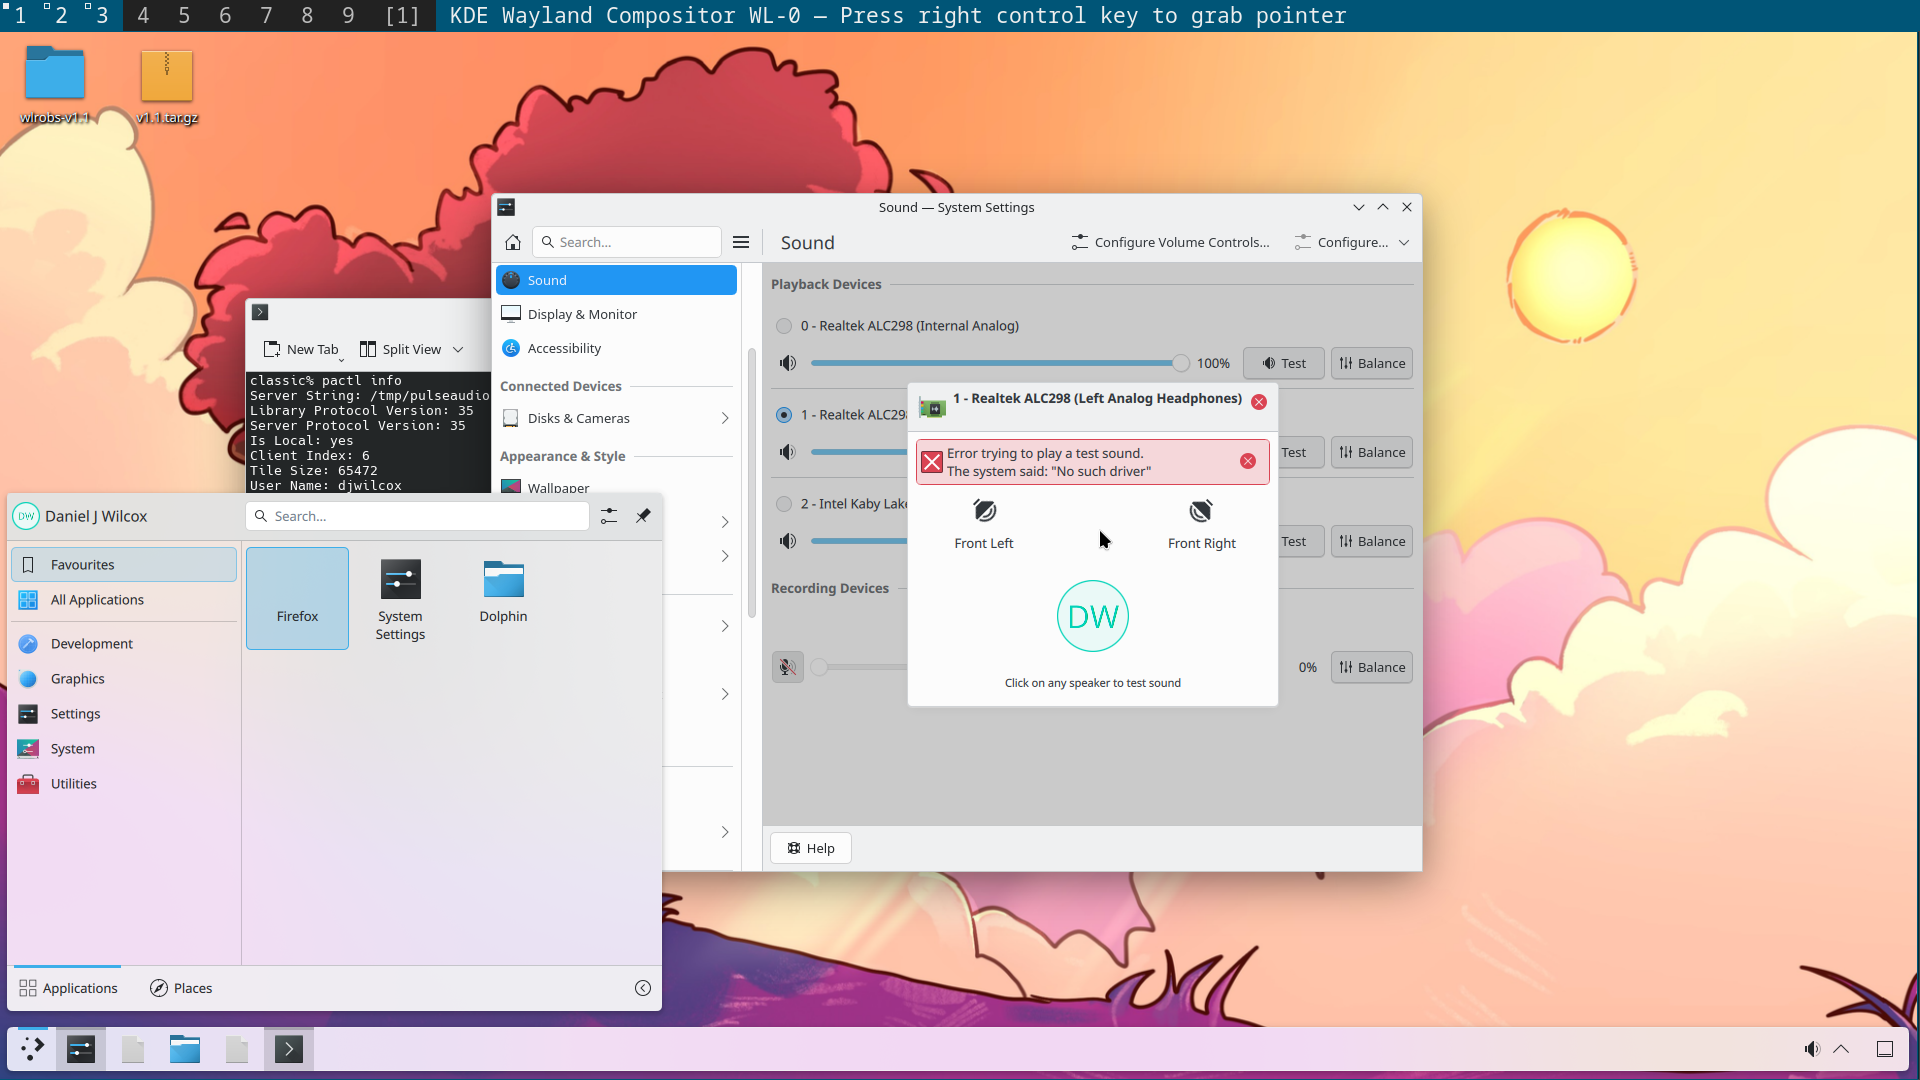Screen dimensions: 1920x1080
Task: Open the hamburger menu in System Settings
Action: (x=741, y=242)
